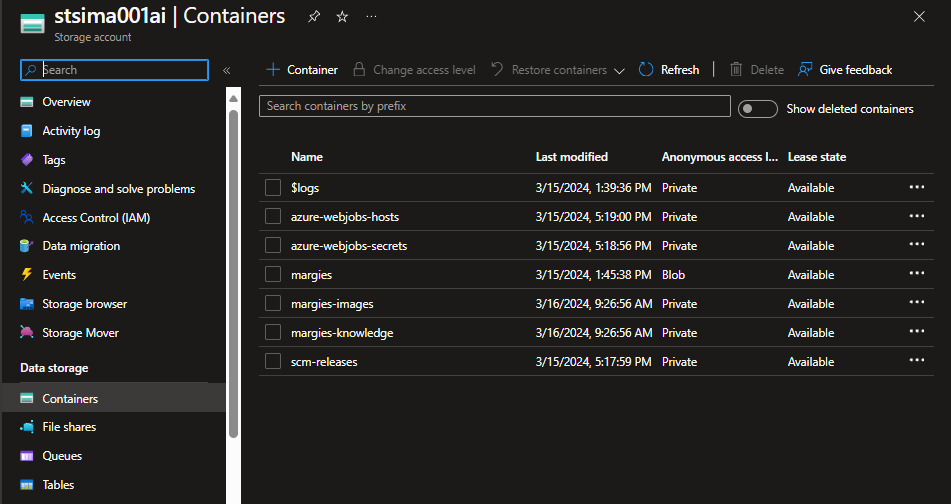Click Change access level button
Viewport: 951px width, 504px height.
point(414,70)
